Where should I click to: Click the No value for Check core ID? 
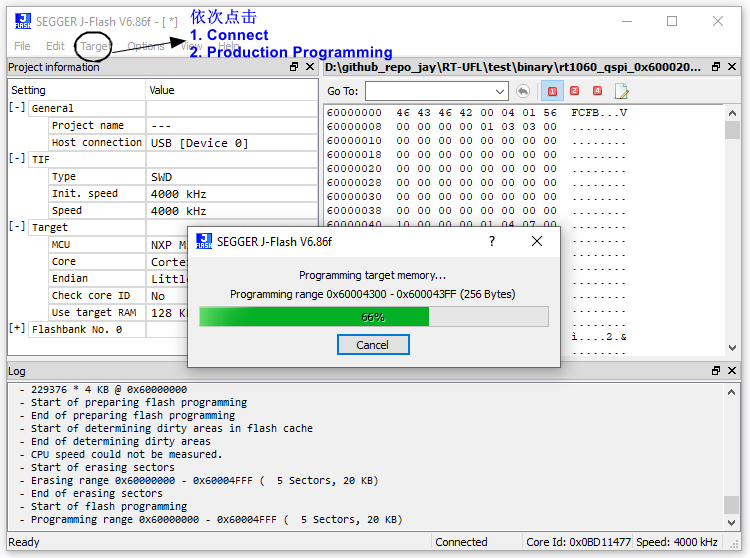tap(158, 296)
